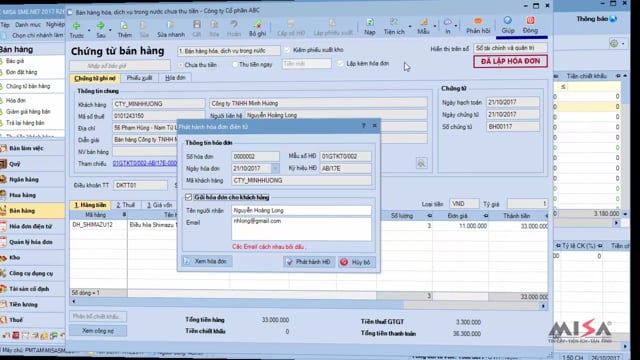Switch to the Phiếu xuất tab
Viewport: 640px width, 360px height.
coord(139,78)
